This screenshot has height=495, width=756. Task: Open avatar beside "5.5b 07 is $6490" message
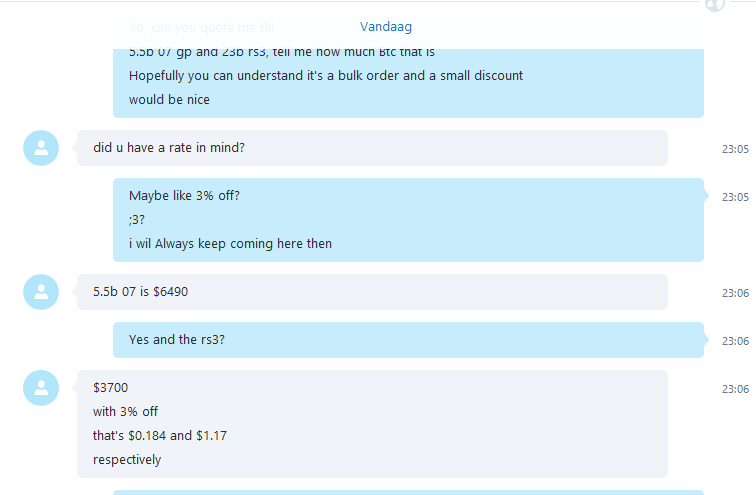coord(41,292)
